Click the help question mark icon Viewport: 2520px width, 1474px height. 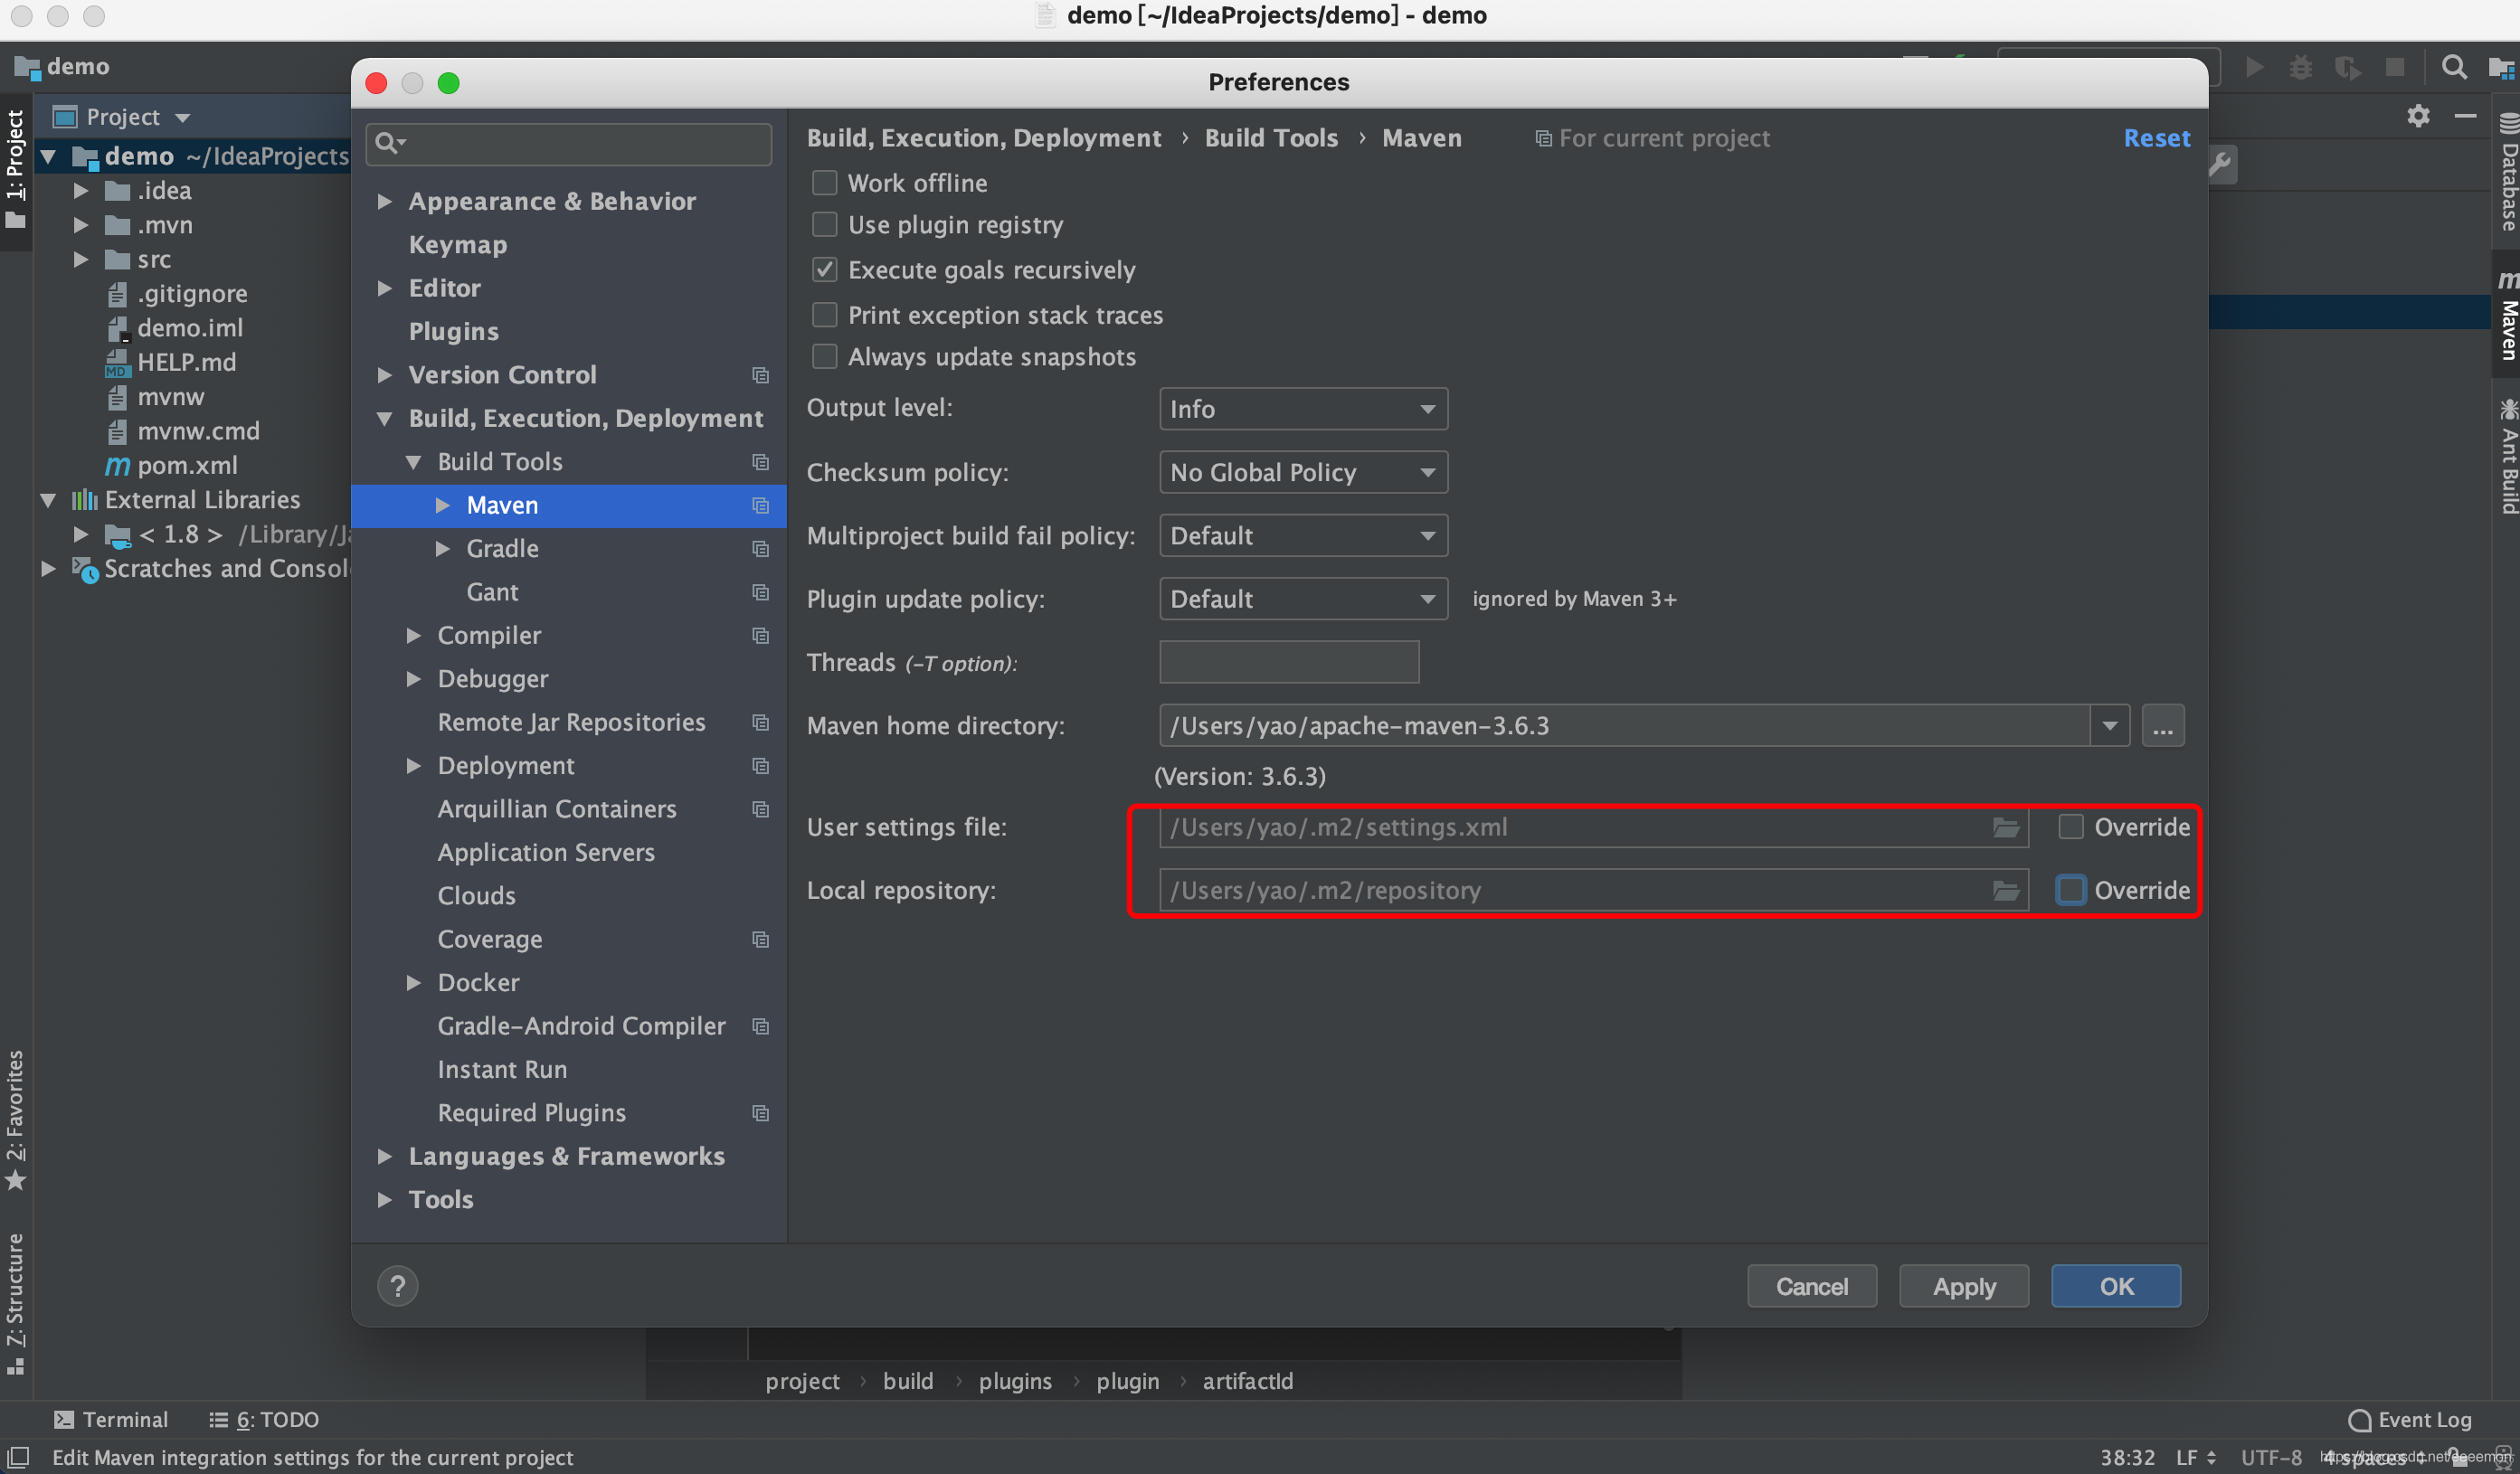397,1286
